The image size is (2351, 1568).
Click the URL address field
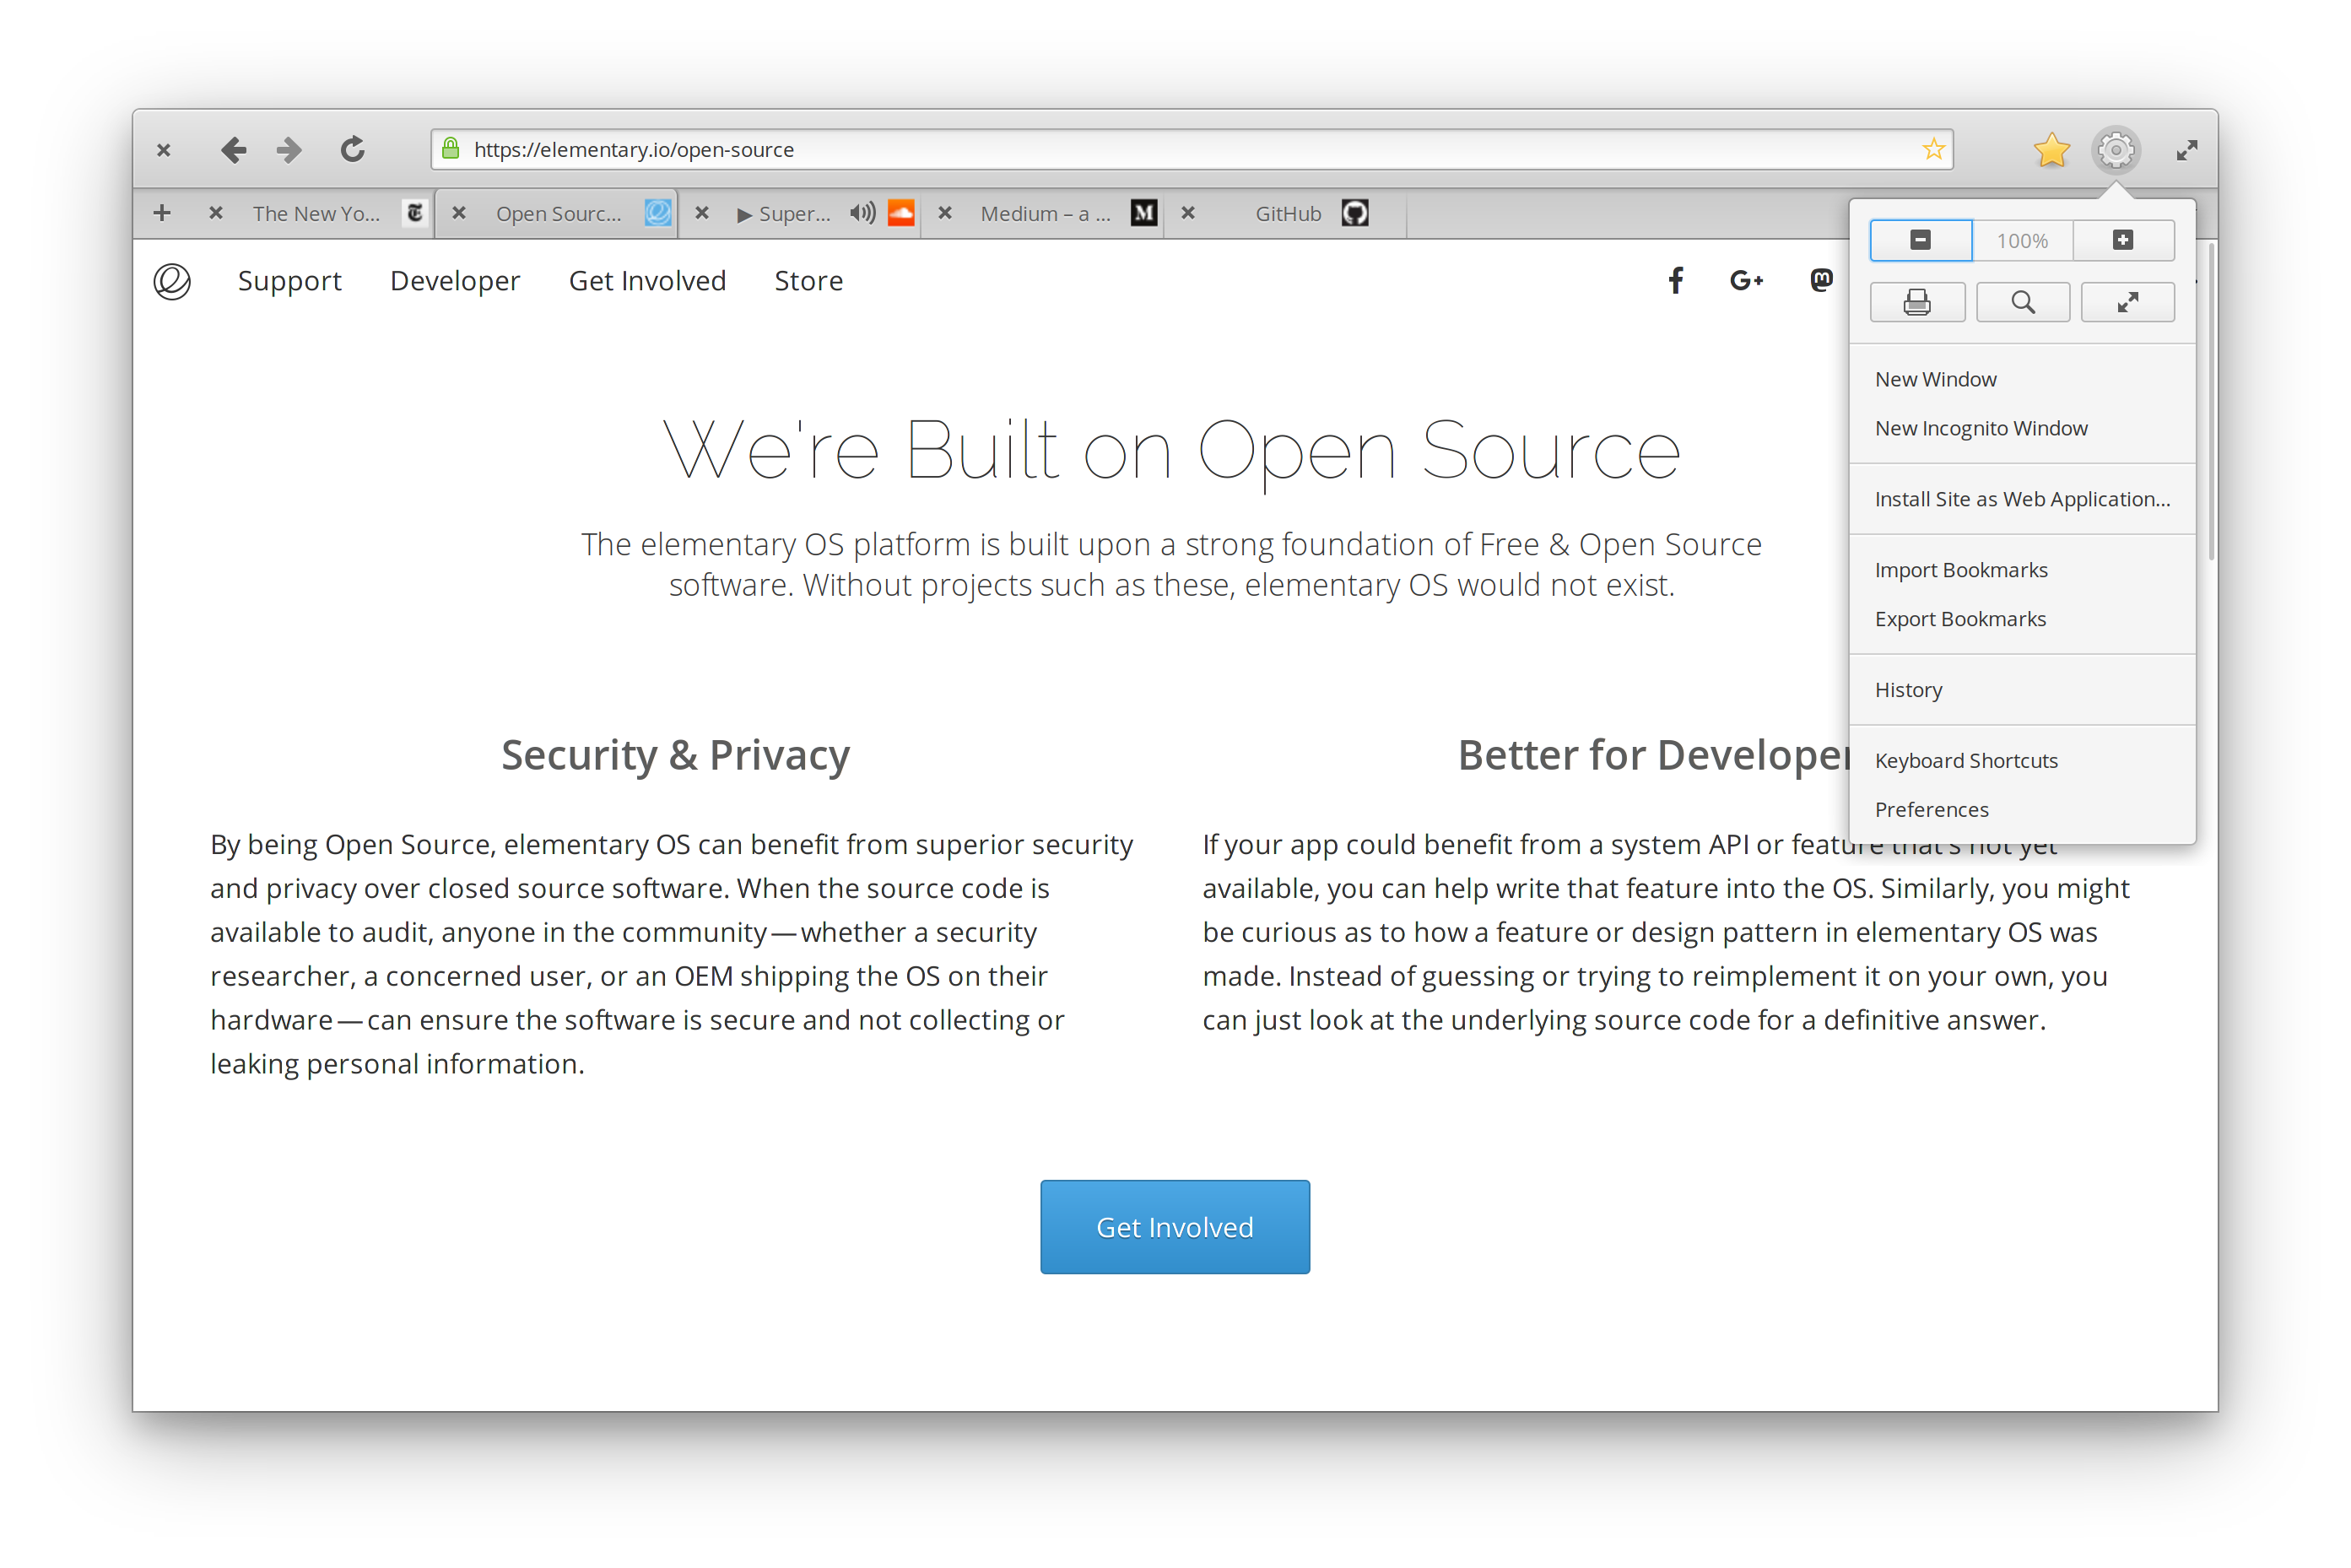point(1192,149)
